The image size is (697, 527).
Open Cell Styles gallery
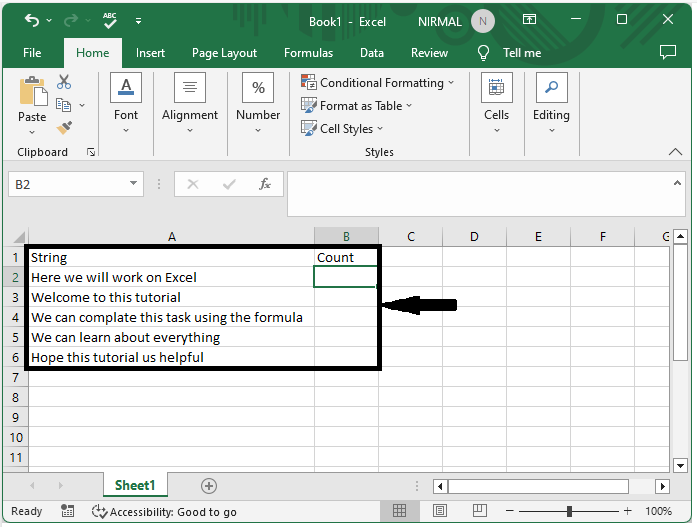342,129
